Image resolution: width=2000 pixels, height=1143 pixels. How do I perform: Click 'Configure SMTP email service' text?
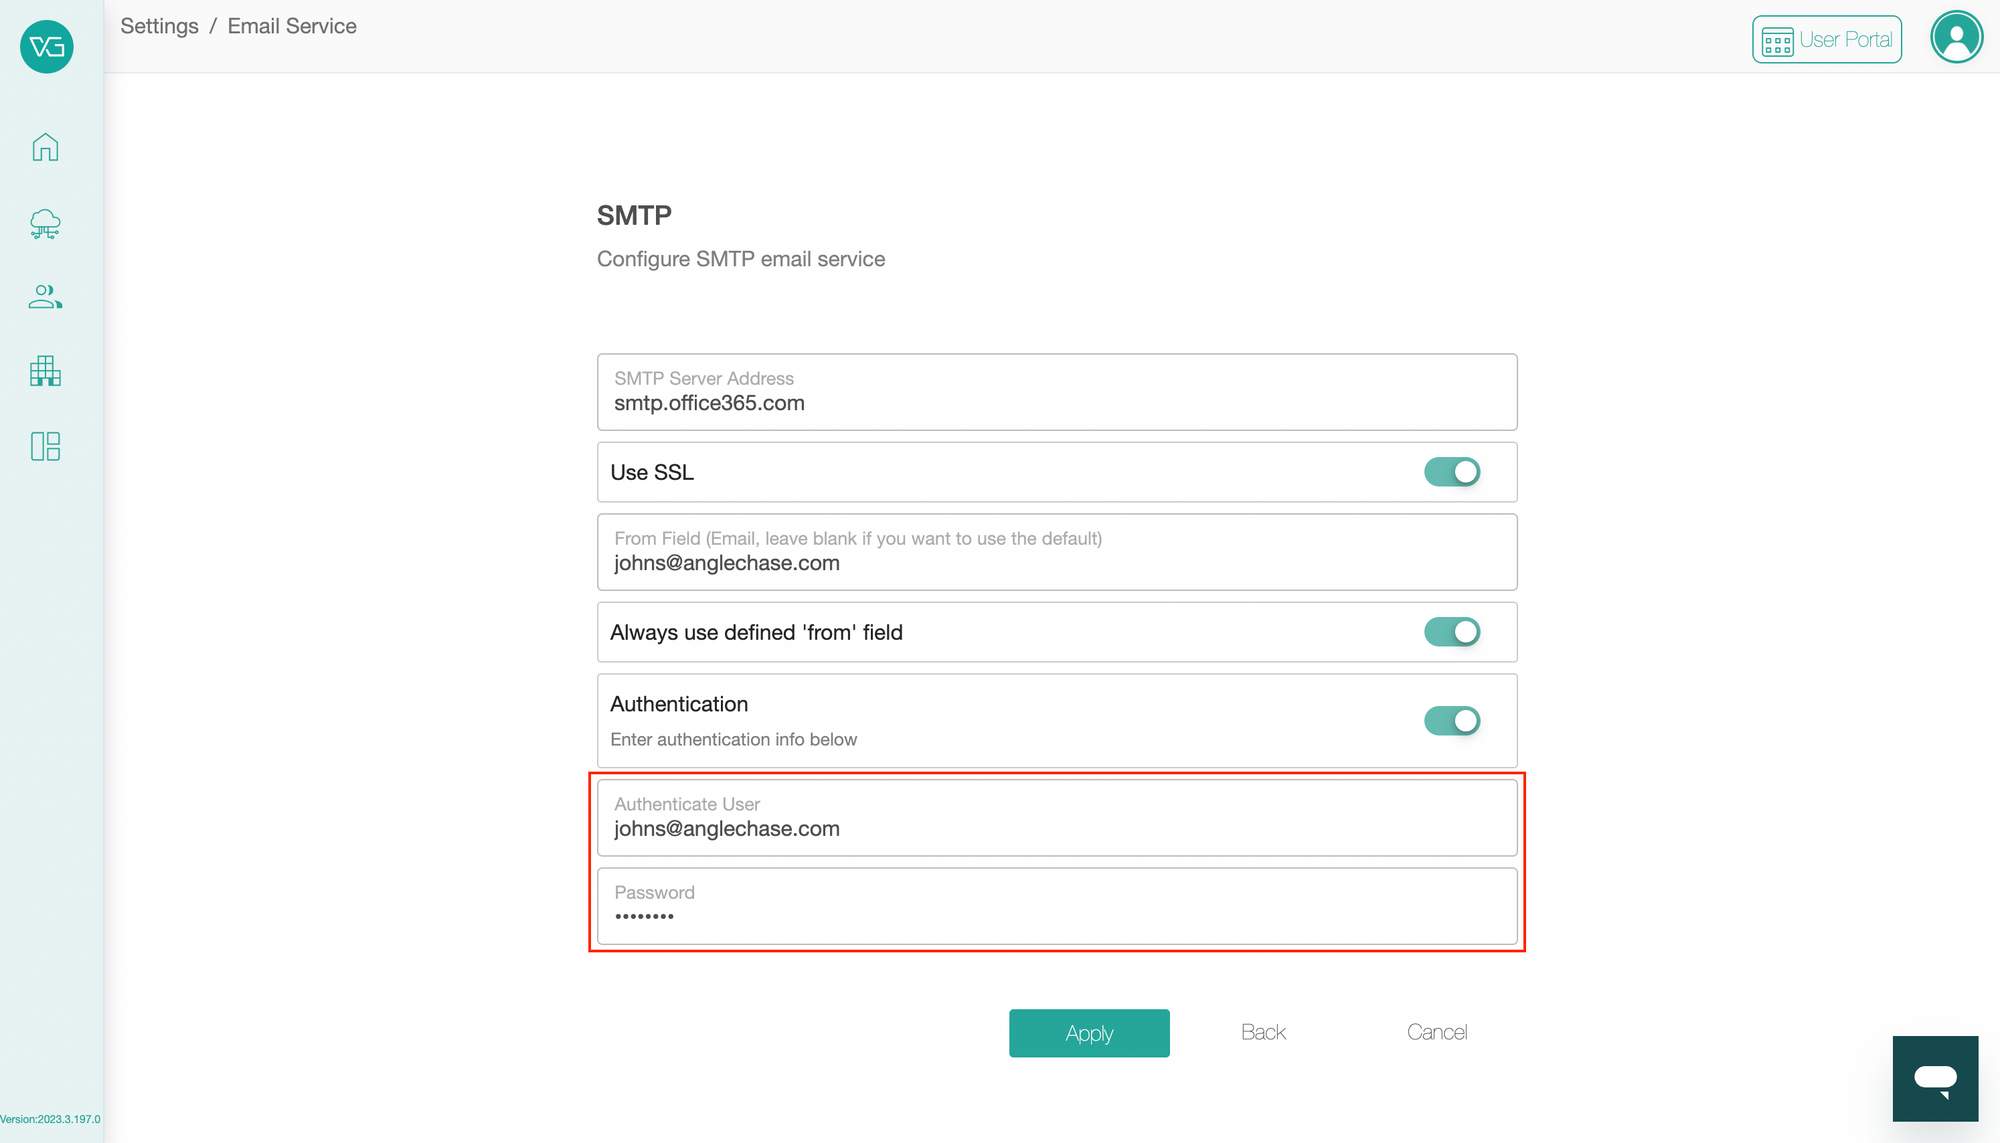pos(741,259)
